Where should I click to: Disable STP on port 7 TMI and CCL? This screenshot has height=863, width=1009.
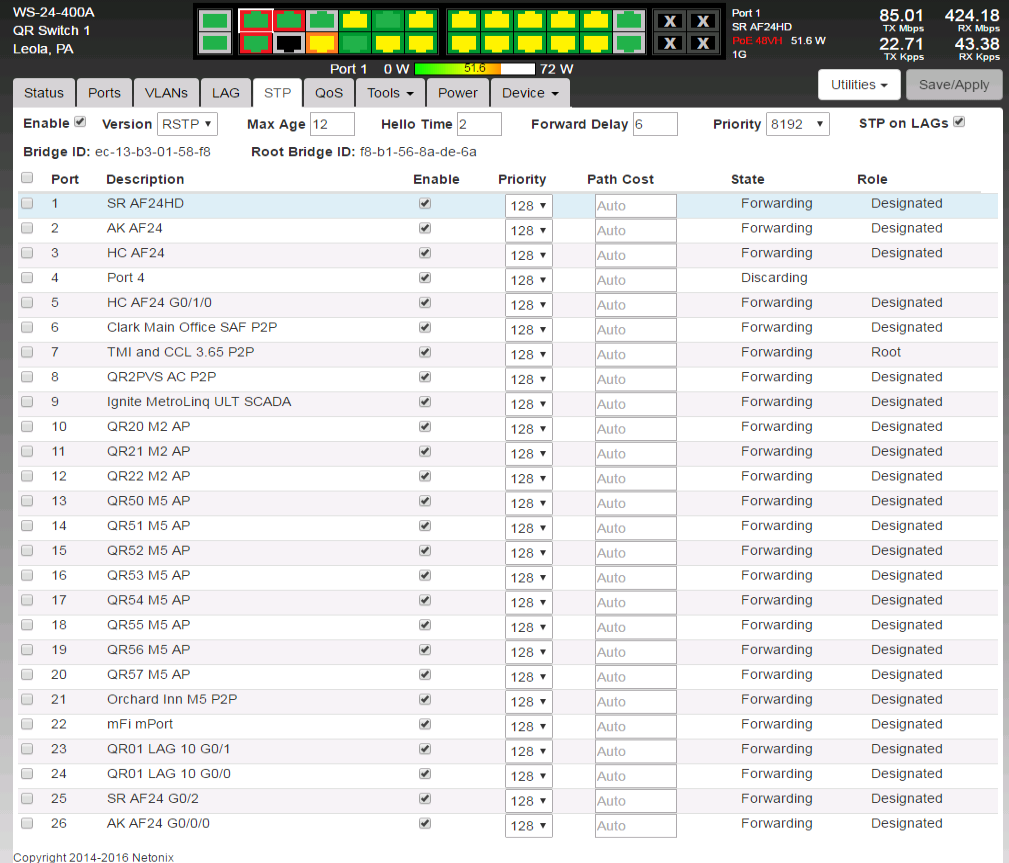point(425,352)
